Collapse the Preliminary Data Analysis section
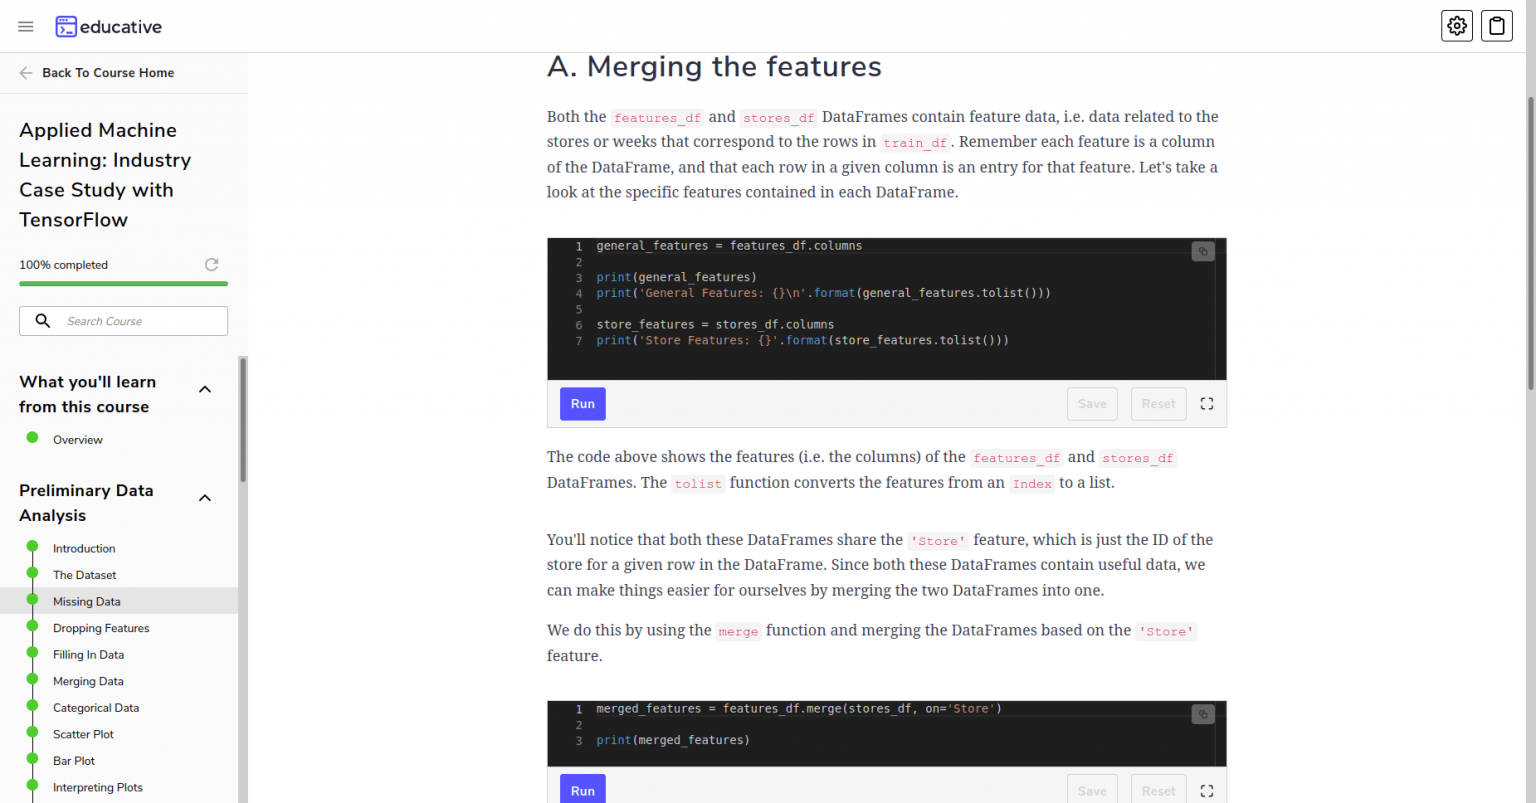 coord(205,498)
